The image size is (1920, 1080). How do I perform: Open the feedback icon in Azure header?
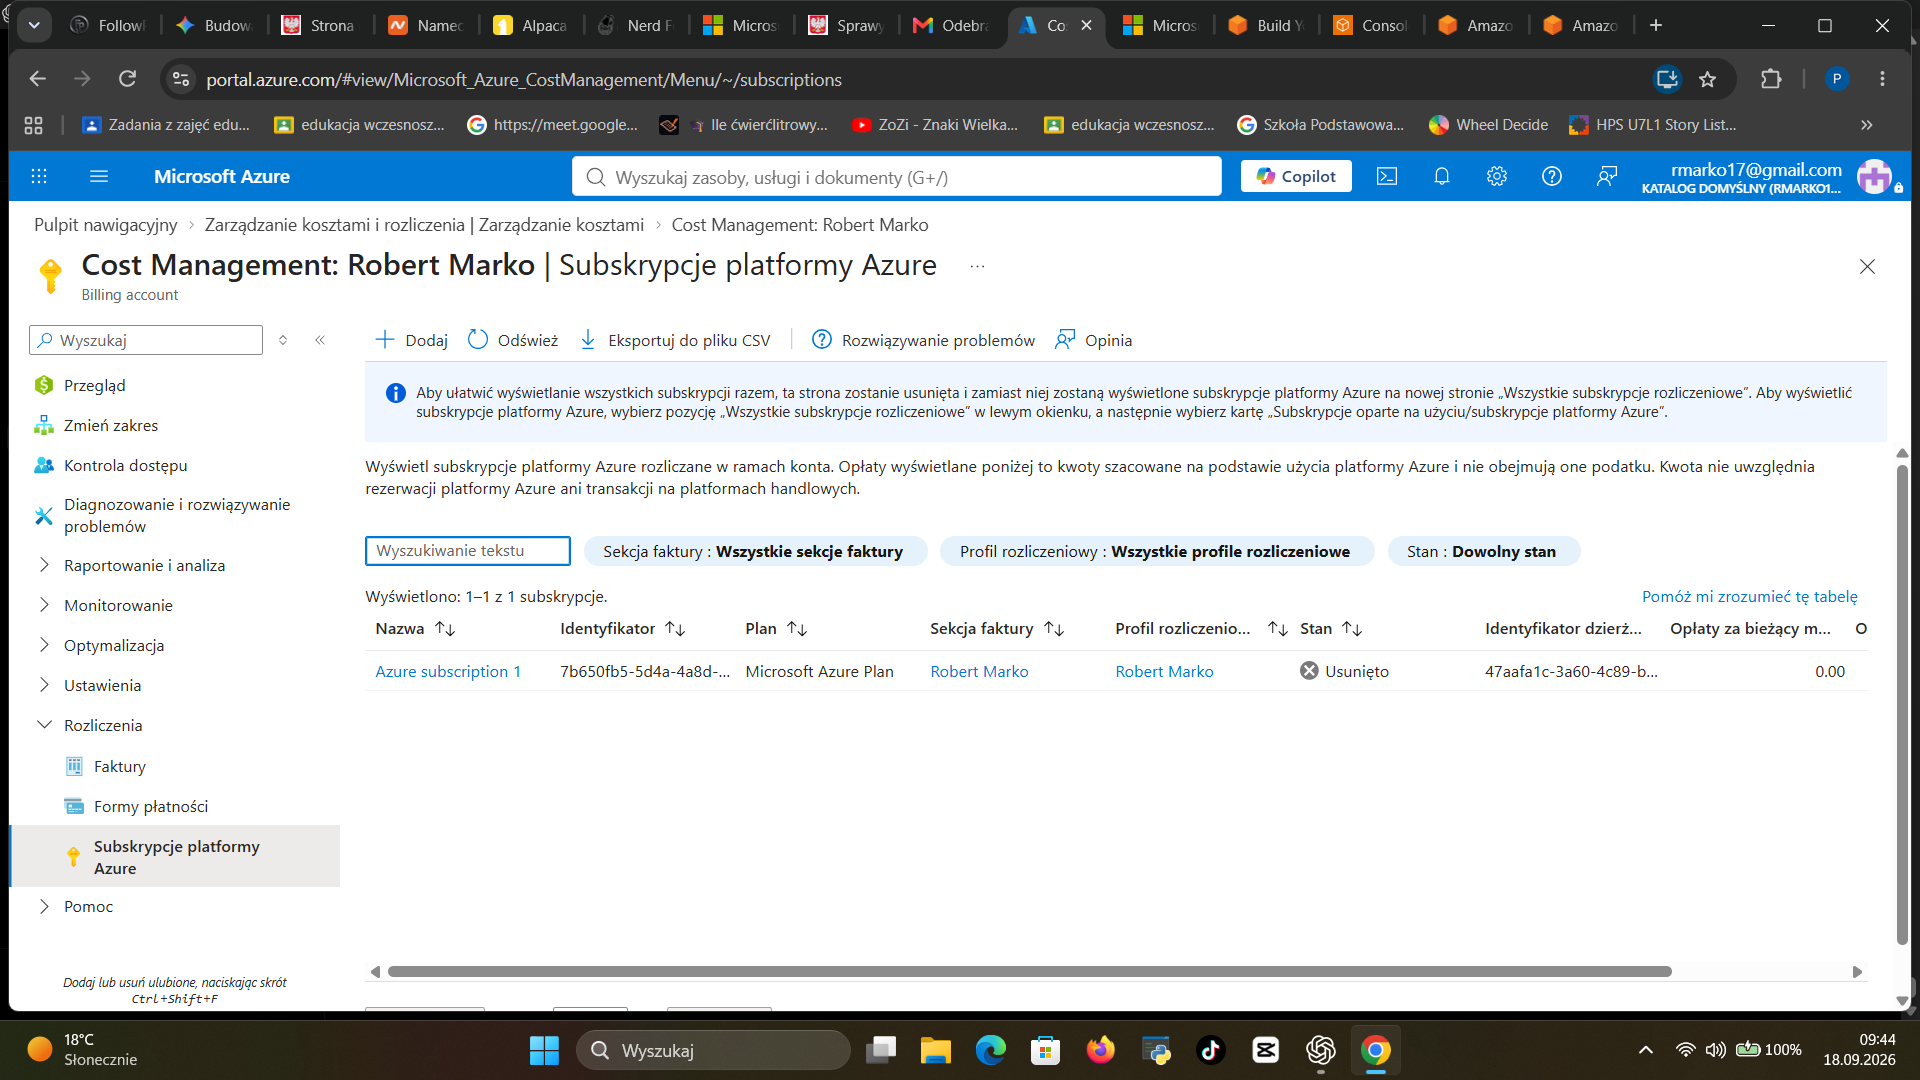pos(1607,177)
